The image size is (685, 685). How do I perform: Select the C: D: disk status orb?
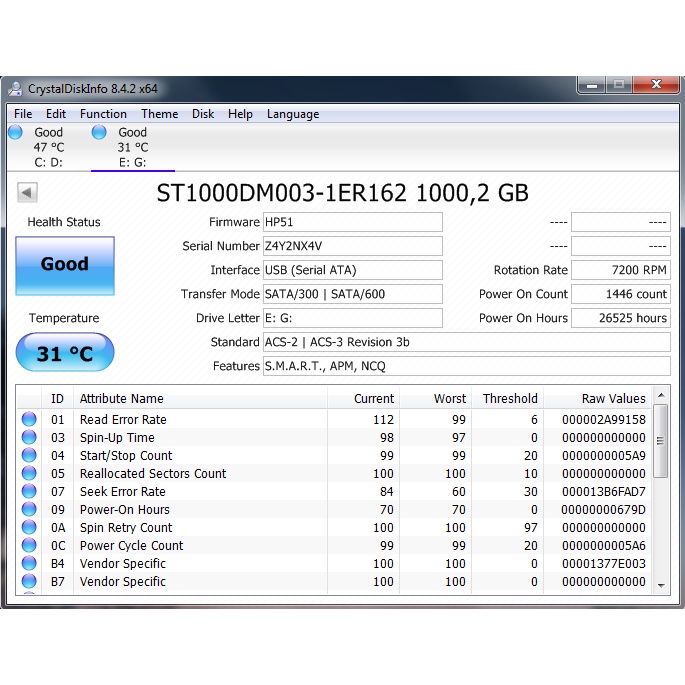[x=15, y=132]
